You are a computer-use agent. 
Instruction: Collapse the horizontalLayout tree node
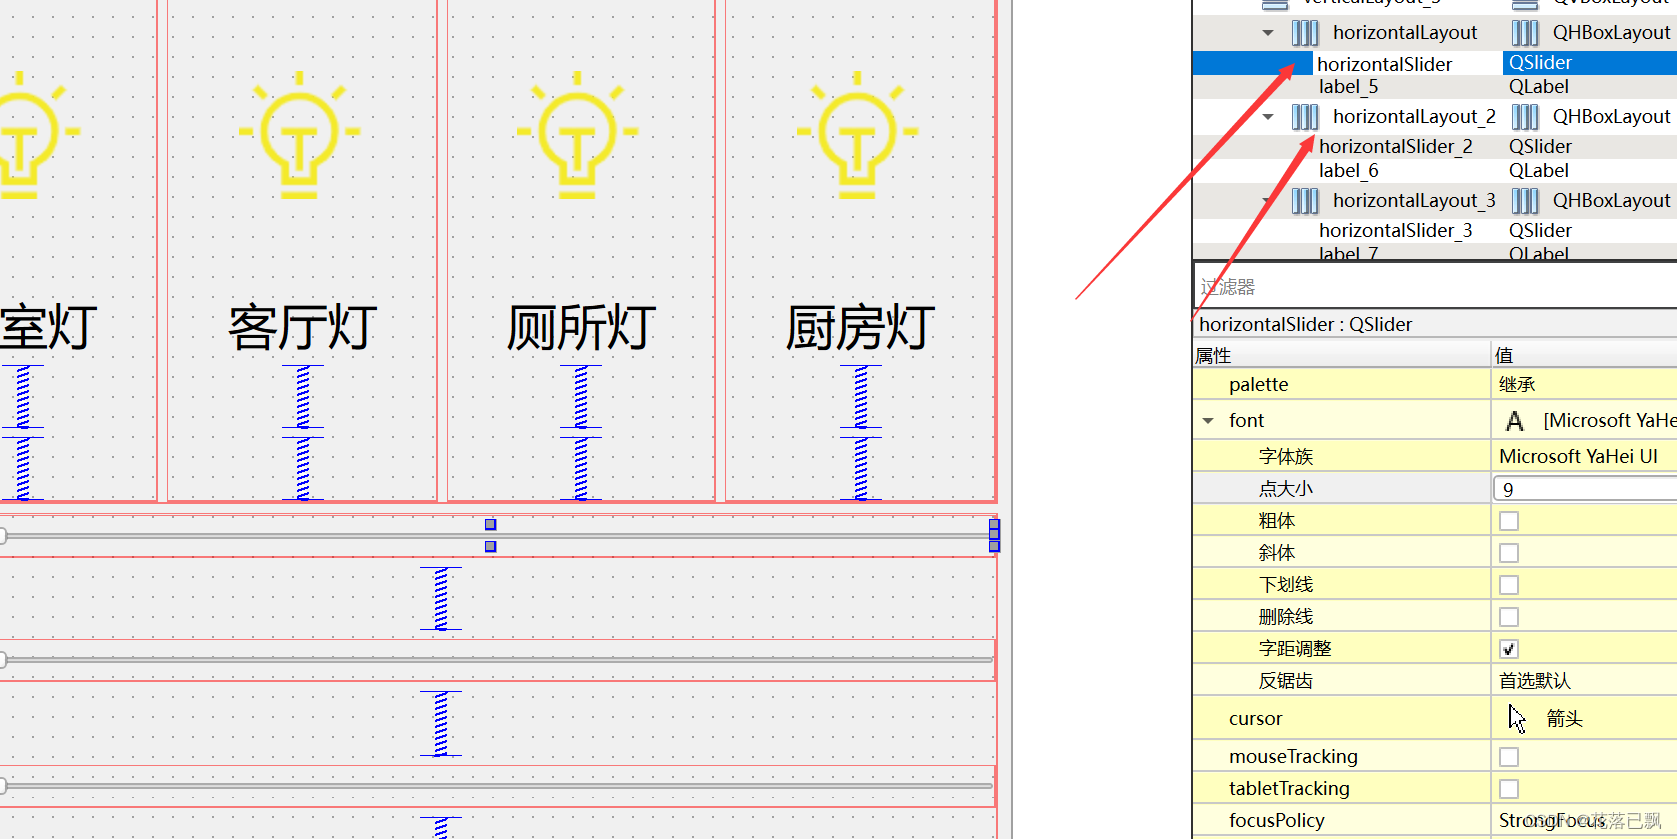pos(1268,33)
